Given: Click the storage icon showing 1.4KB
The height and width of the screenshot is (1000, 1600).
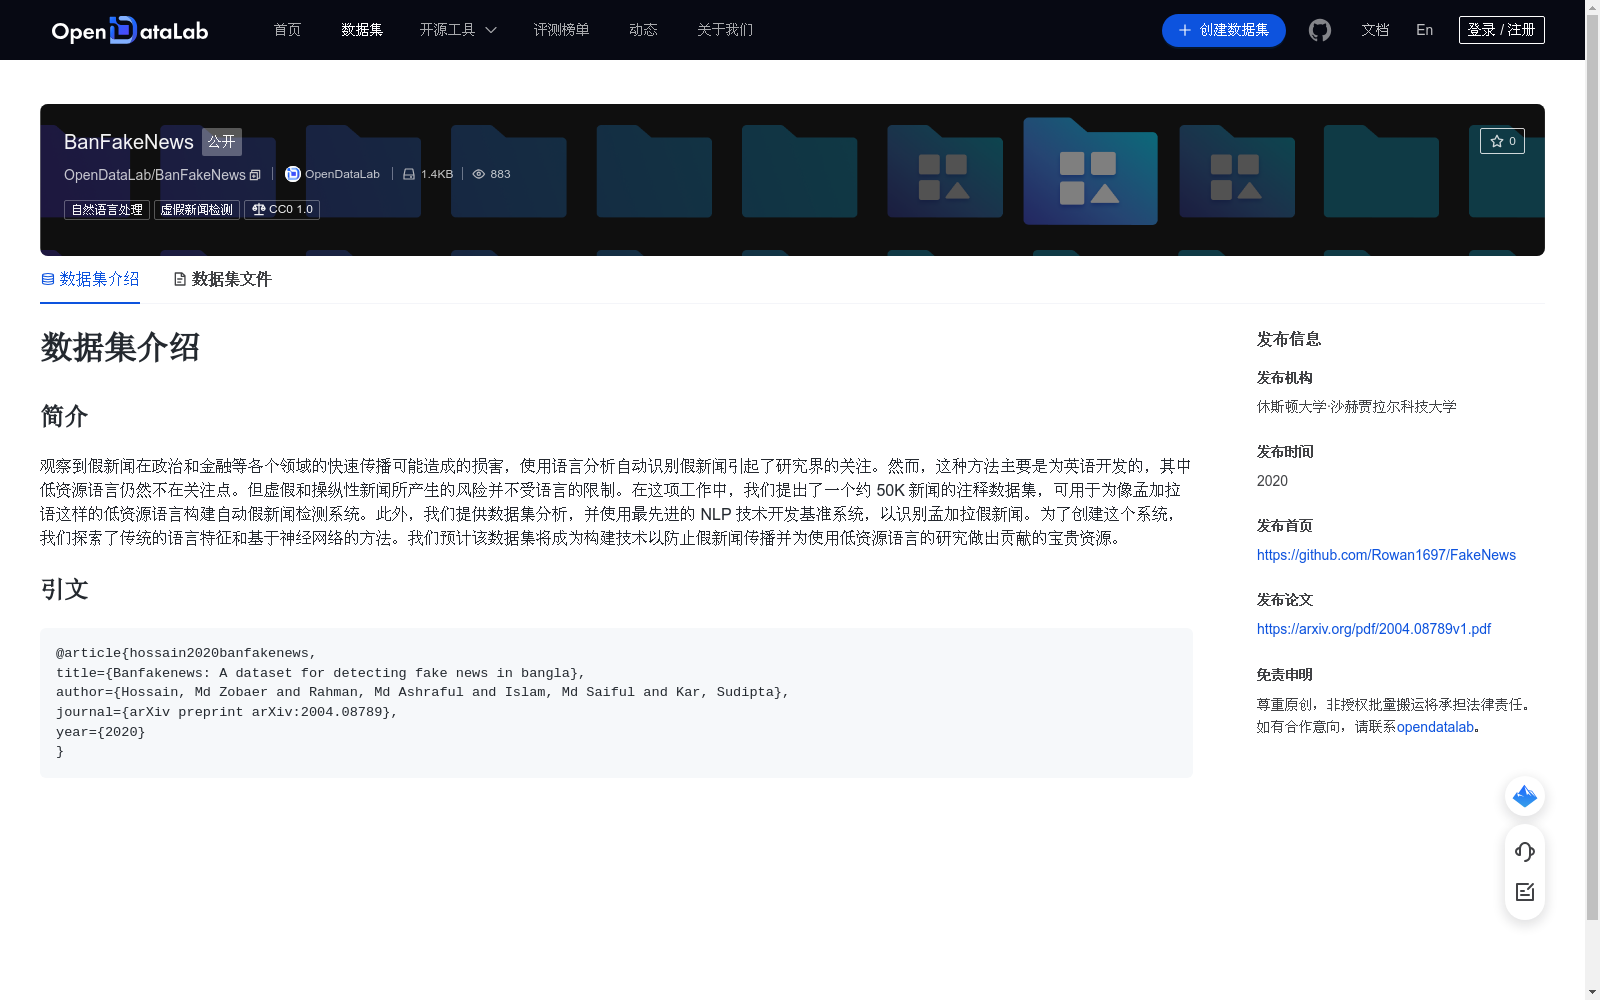Looking at the screenshot, I should click(x=407, y=174).
